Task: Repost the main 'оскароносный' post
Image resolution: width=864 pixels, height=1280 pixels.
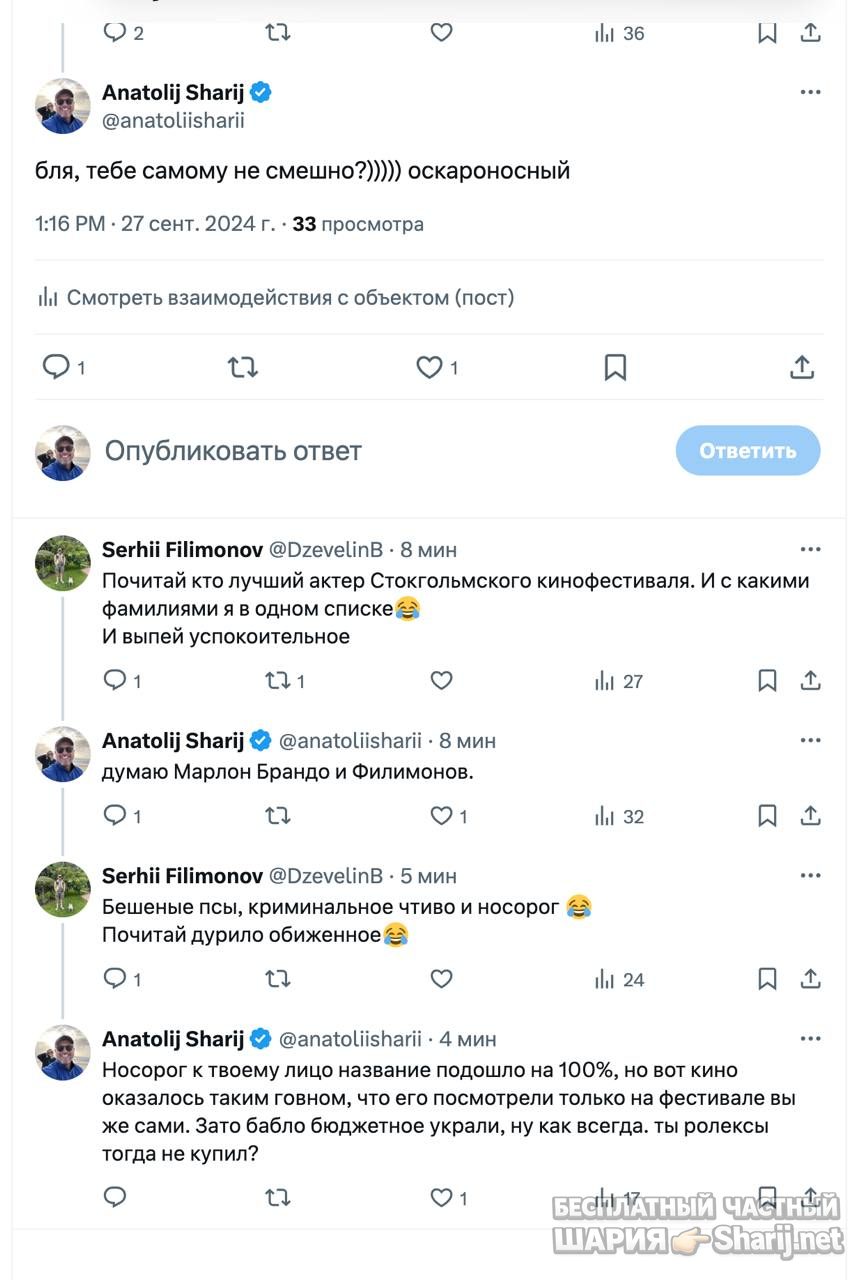Action: pyautogui.click(x=243, y=368)
